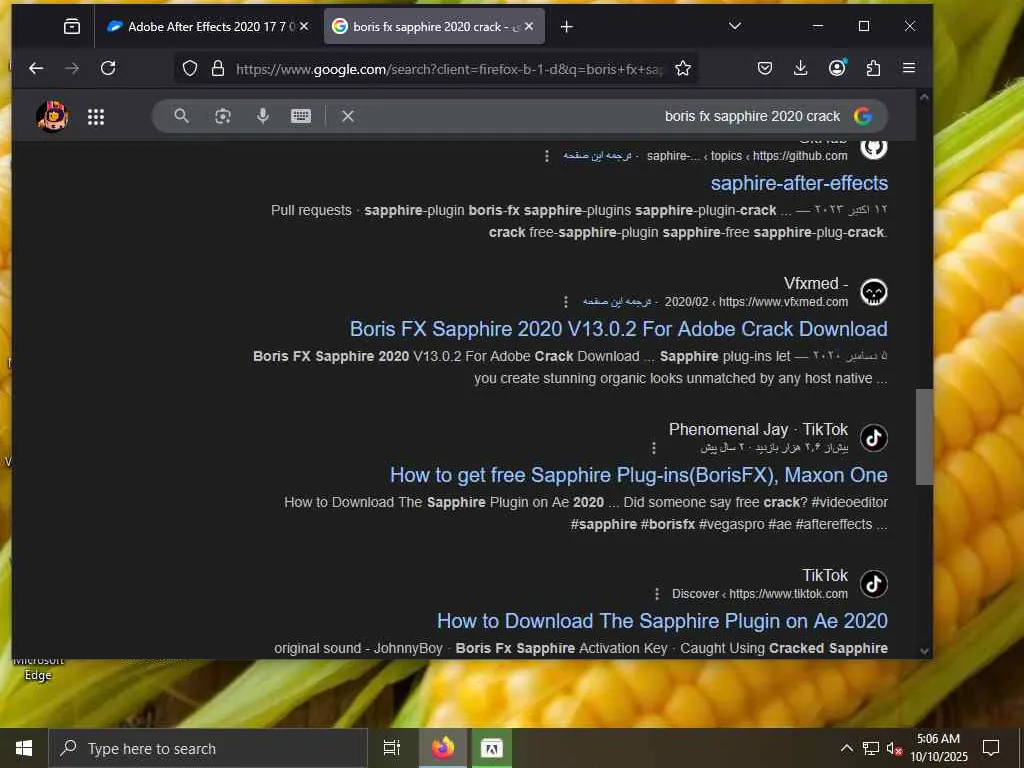This screenshot has height=768, width=1024.
Task: Open the saphire-after-effects GitHub result
Action: pos(799,184)
